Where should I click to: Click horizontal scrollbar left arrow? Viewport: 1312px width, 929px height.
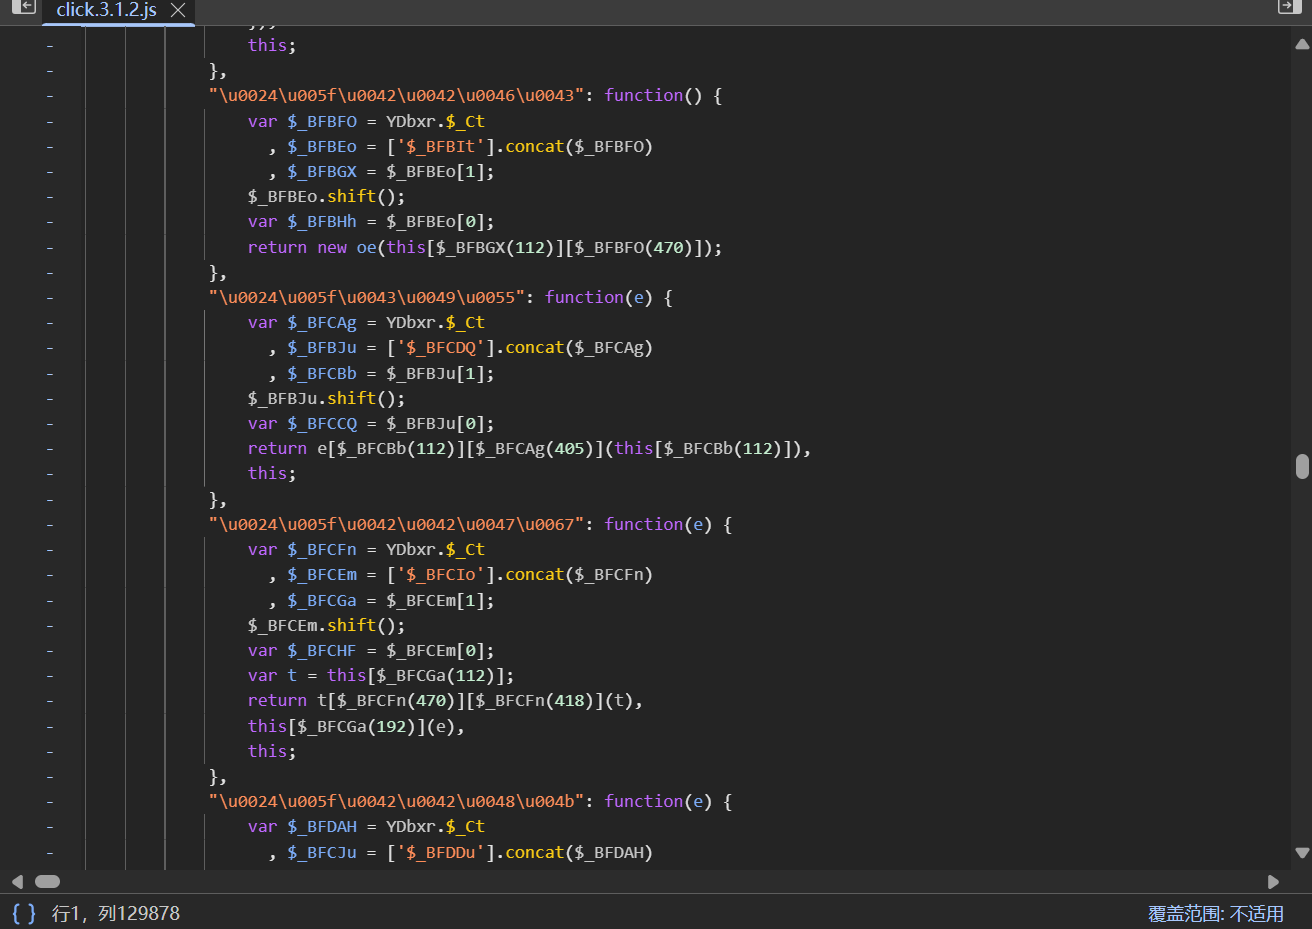17,882
